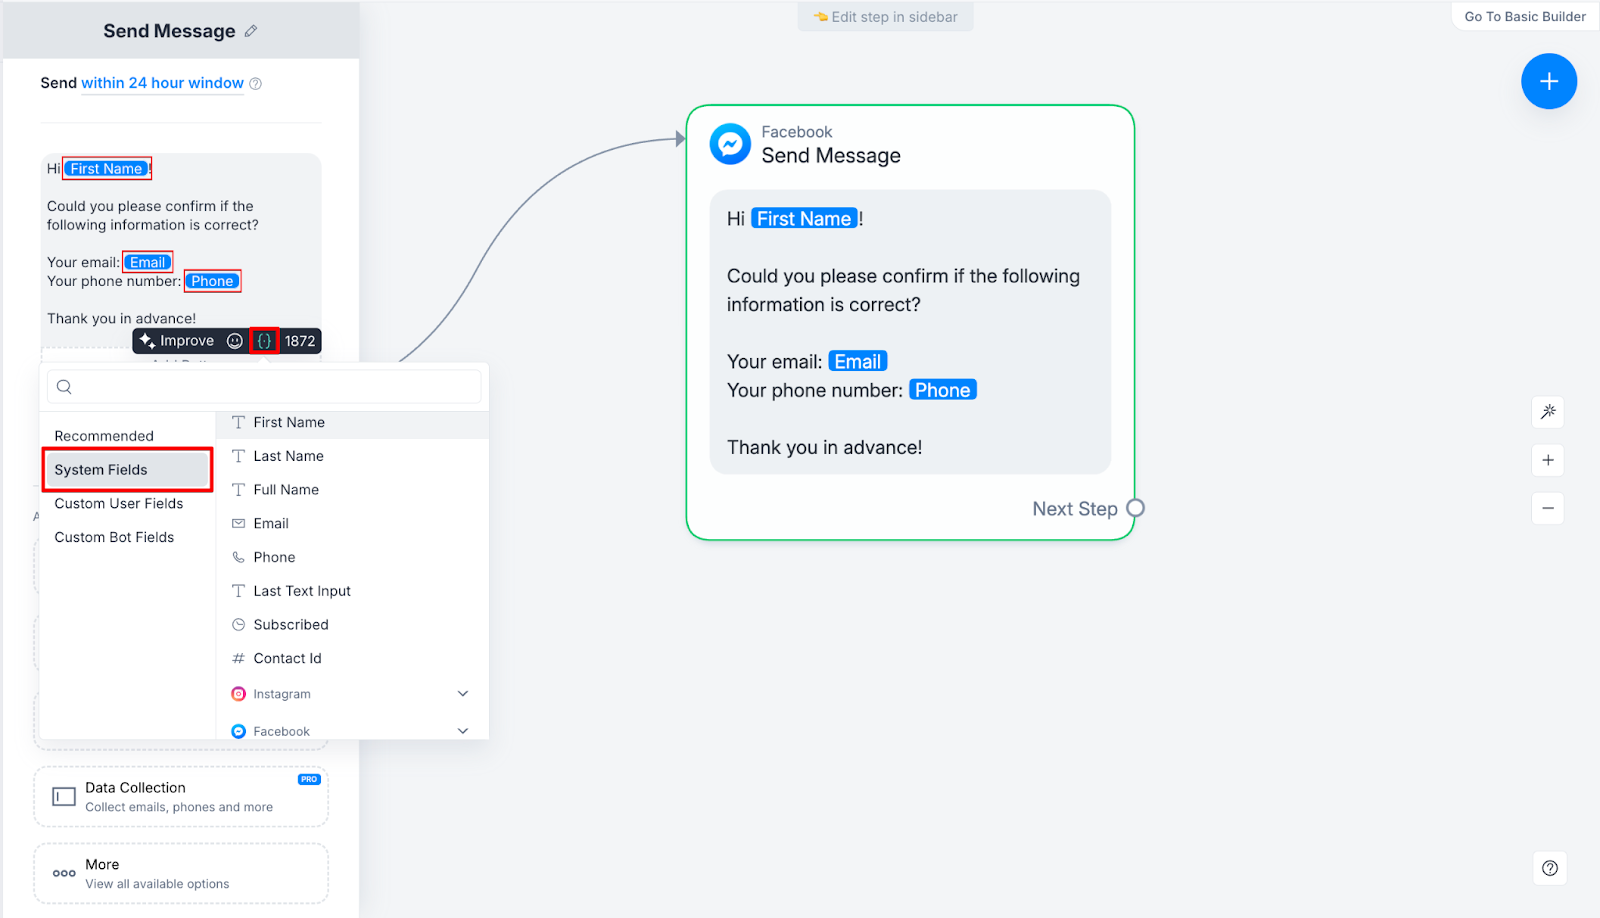
Task: Open the help question mark icon
Action: [1549, 868]
